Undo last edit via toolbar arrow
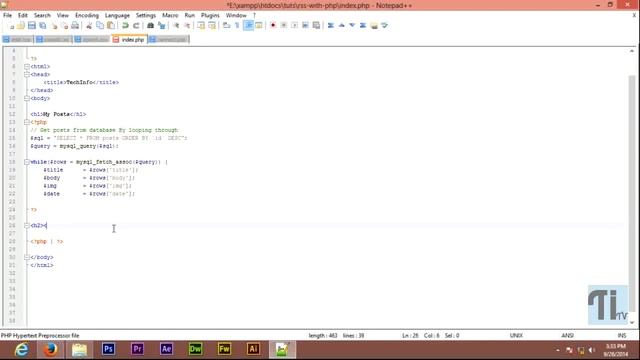Screen dimensions: 640x360 click(125, 26)
